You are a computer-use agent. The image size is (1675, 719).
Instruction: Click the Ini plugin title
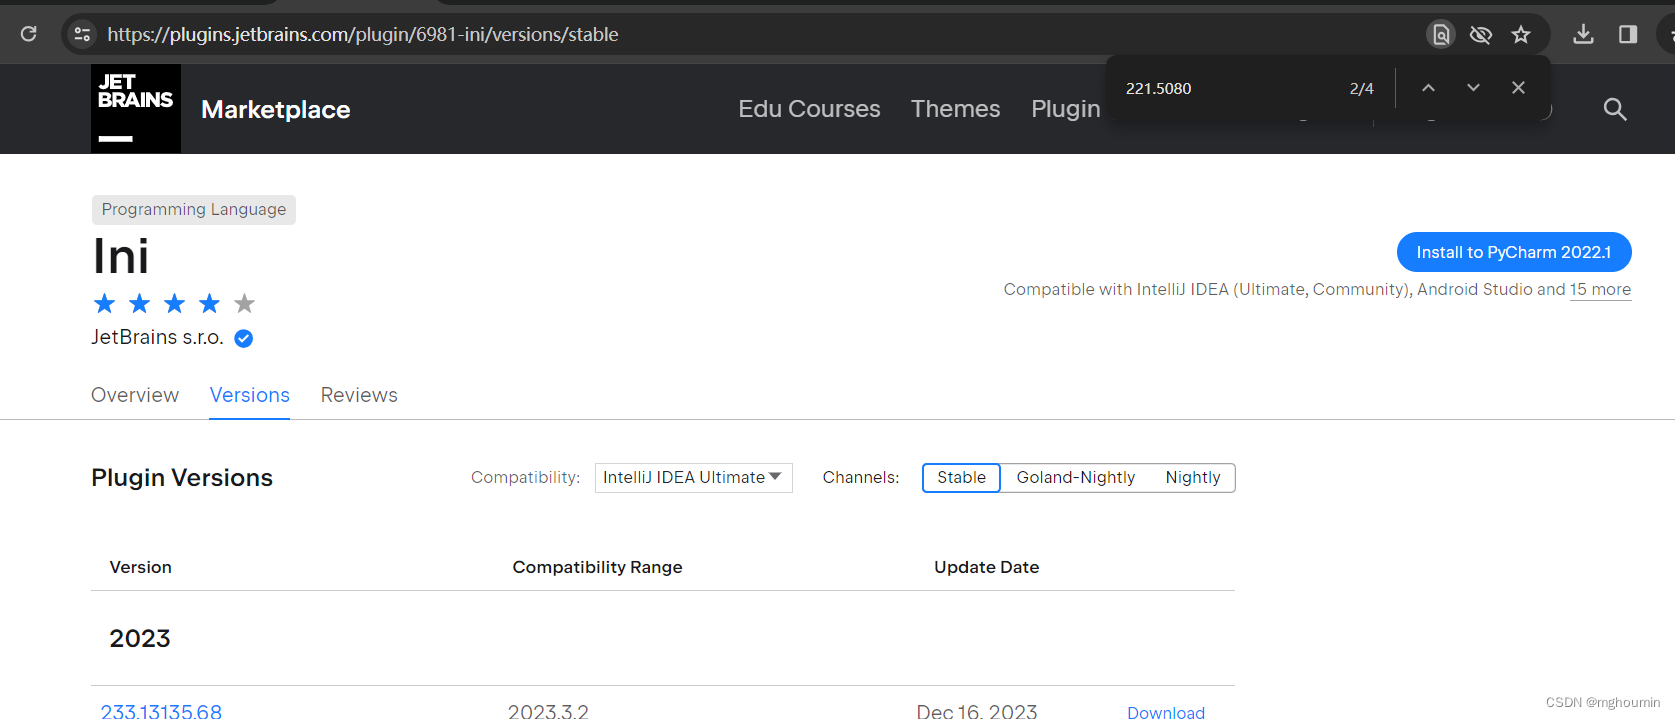pyautogui.click(x=121, y=257)
